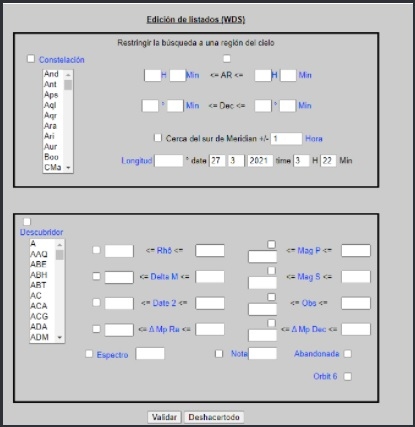
Task: Select Boo in constellation list
Action: pyautogui.click(x=51, y=157)
